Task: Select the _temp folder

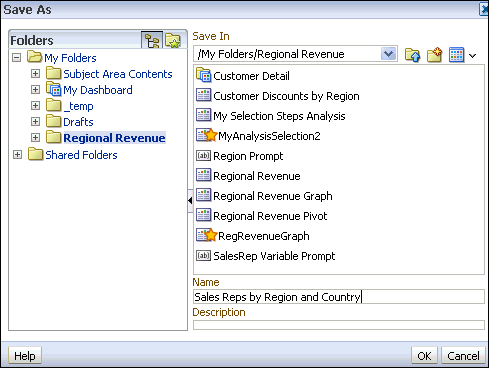Action: (78, 106)
